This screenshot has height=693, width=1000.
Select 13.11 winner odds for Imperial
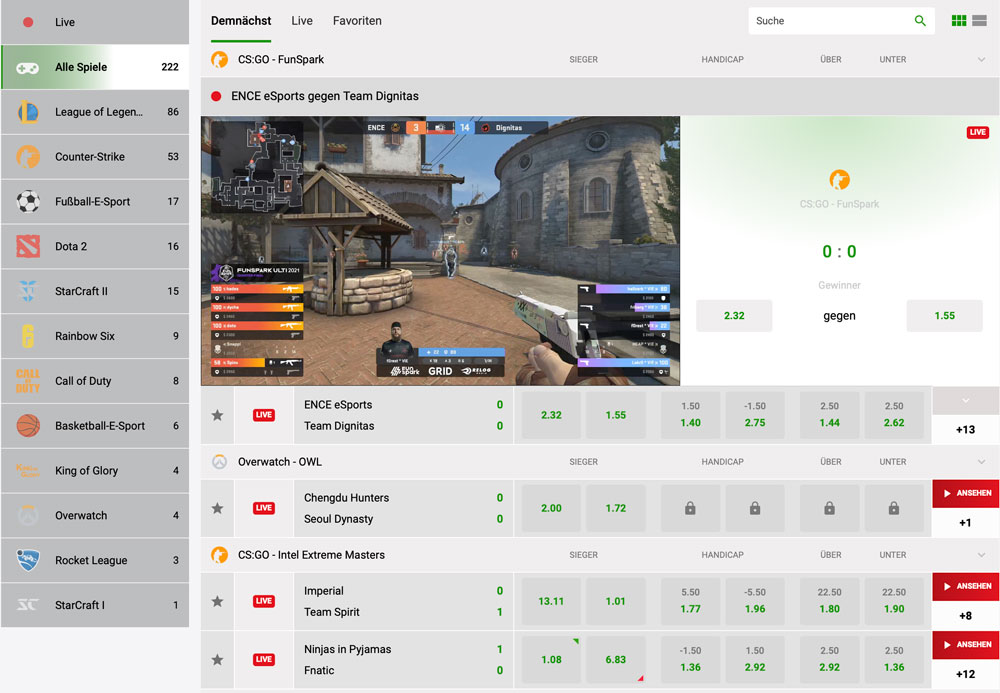(x=551, y=601)
